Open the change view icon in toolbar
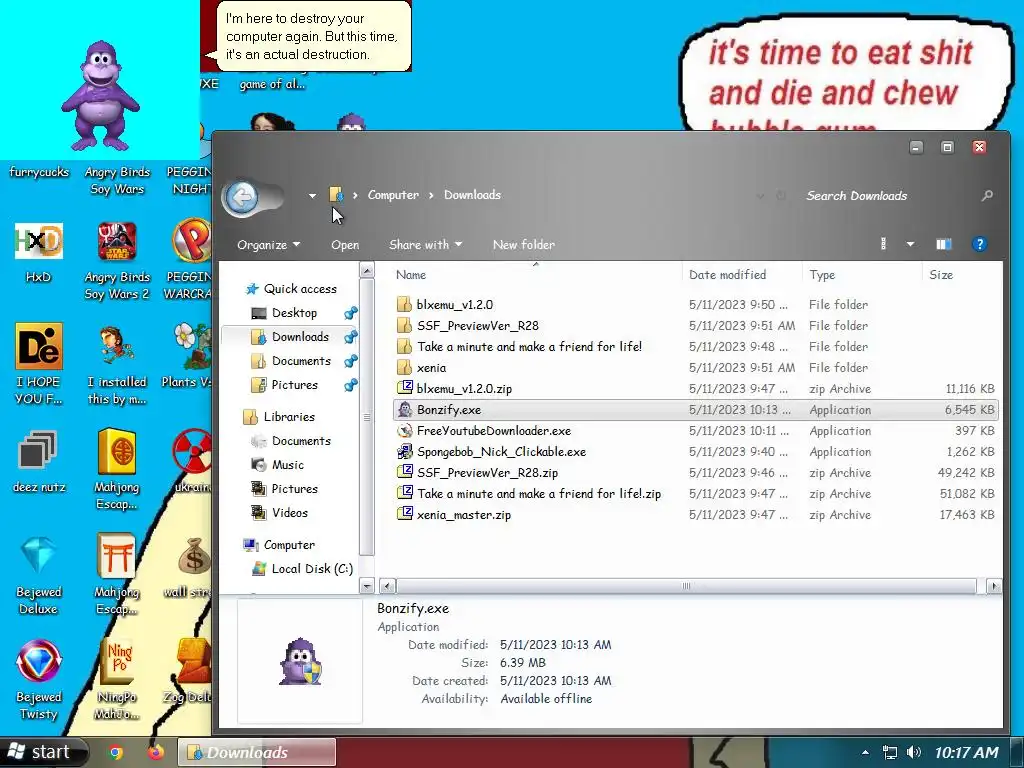 884,244
